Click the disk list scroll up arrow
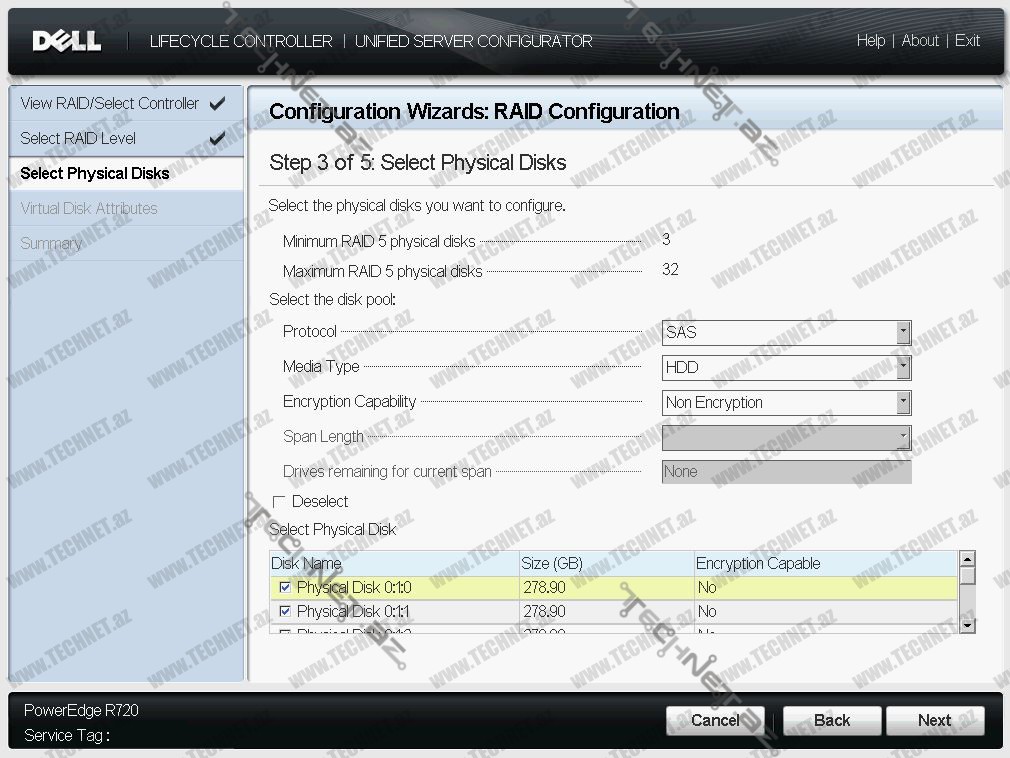This screenshot has width=1010, height=758. [967, 559]
